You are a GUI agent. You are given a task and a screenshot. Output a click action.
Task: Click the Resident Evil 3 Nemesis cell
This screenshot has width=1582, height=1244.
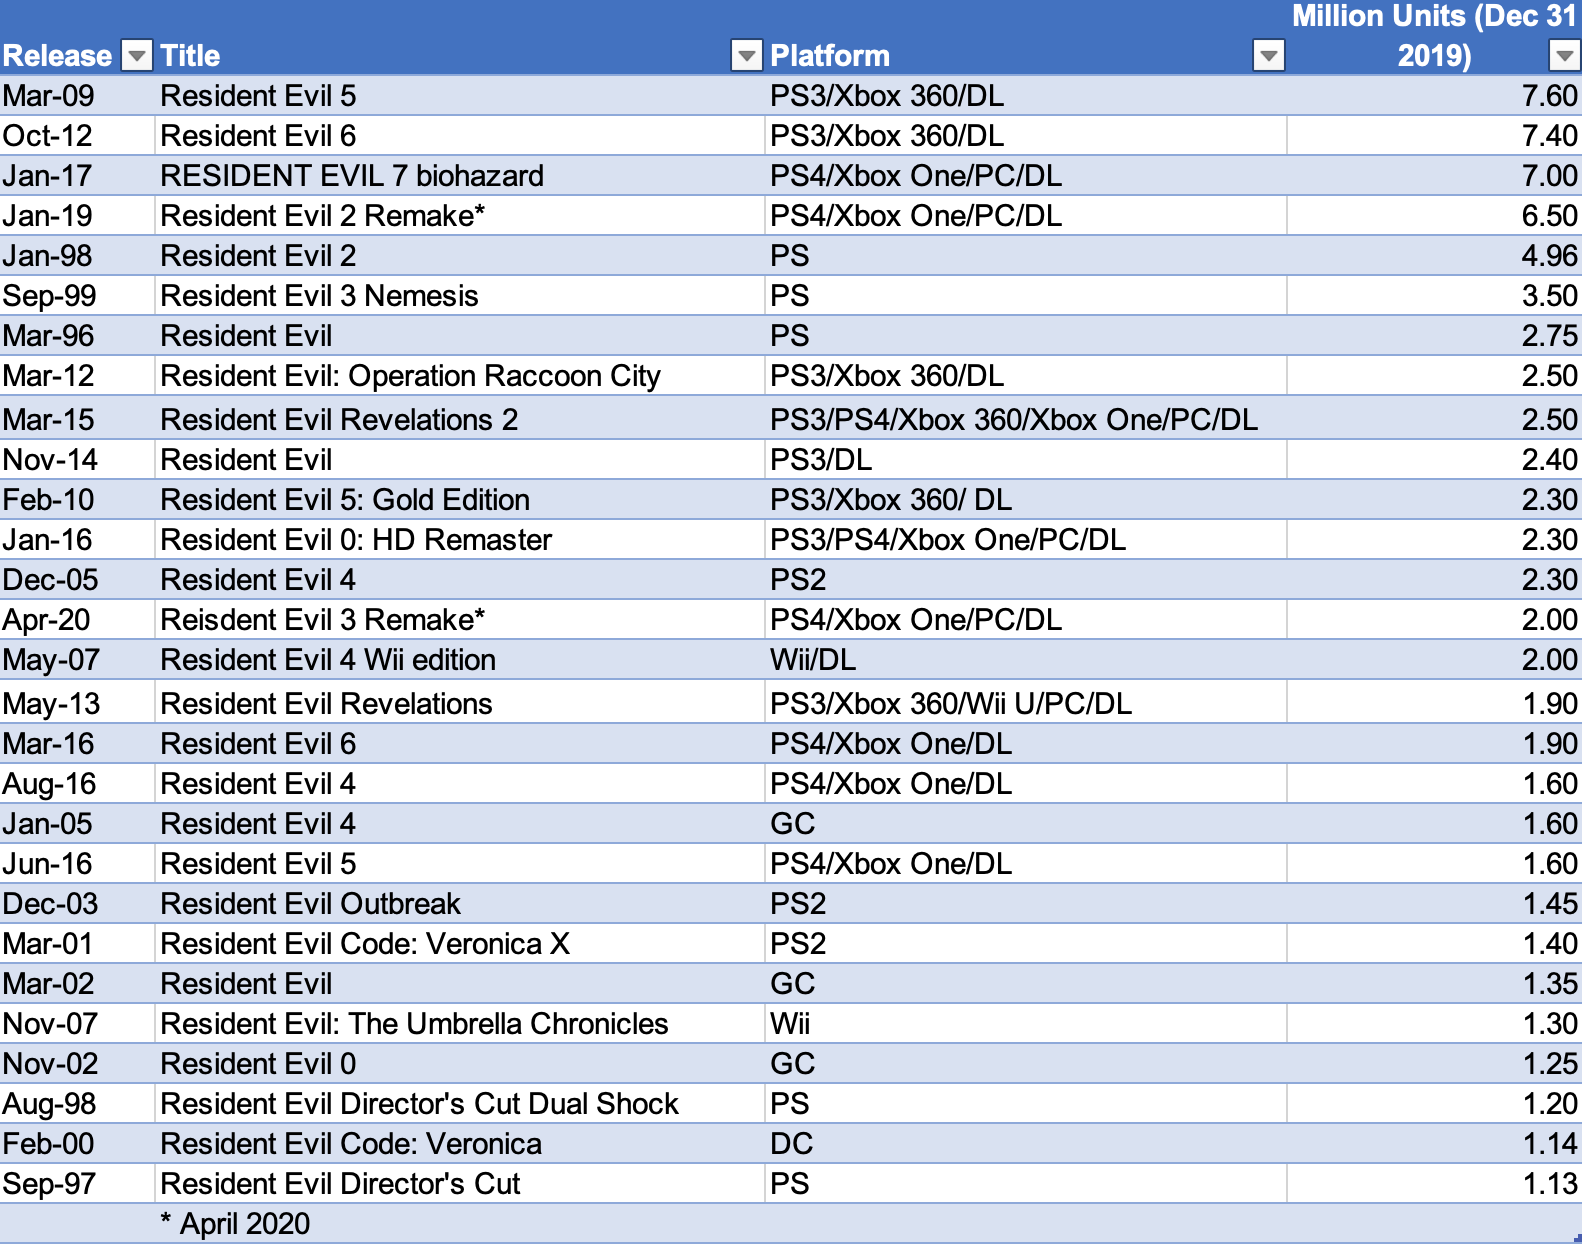click(319, 296)
